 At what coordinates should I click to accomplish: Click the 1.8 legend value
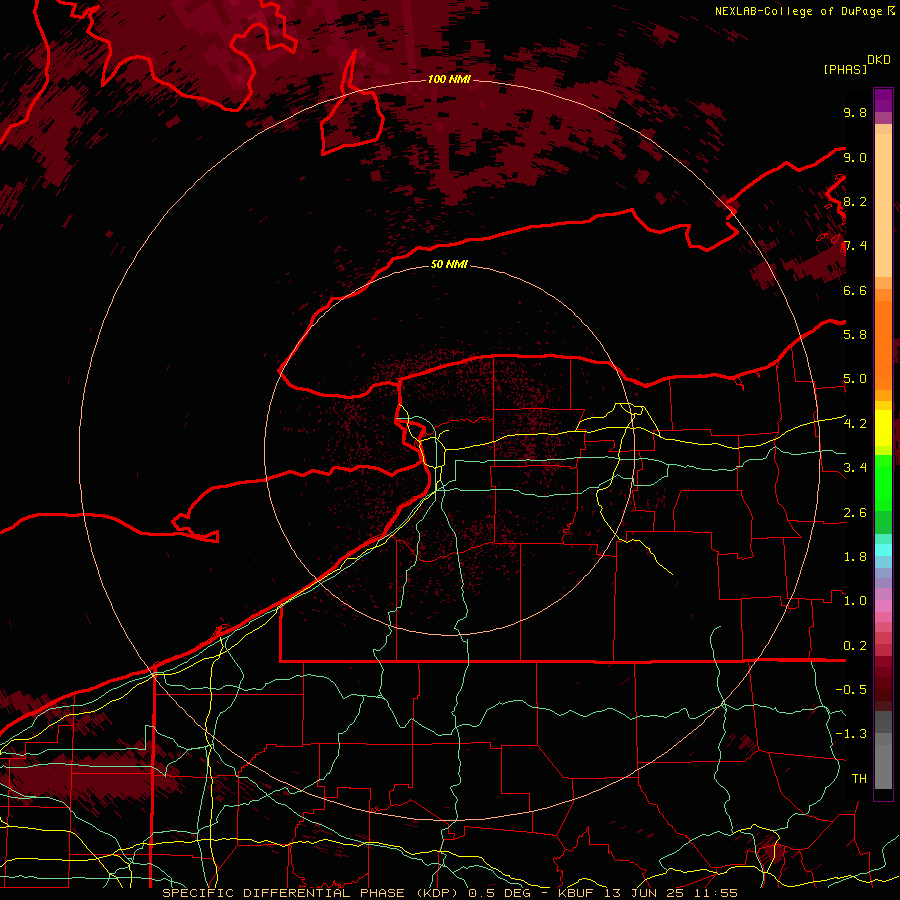pos(855,557)
